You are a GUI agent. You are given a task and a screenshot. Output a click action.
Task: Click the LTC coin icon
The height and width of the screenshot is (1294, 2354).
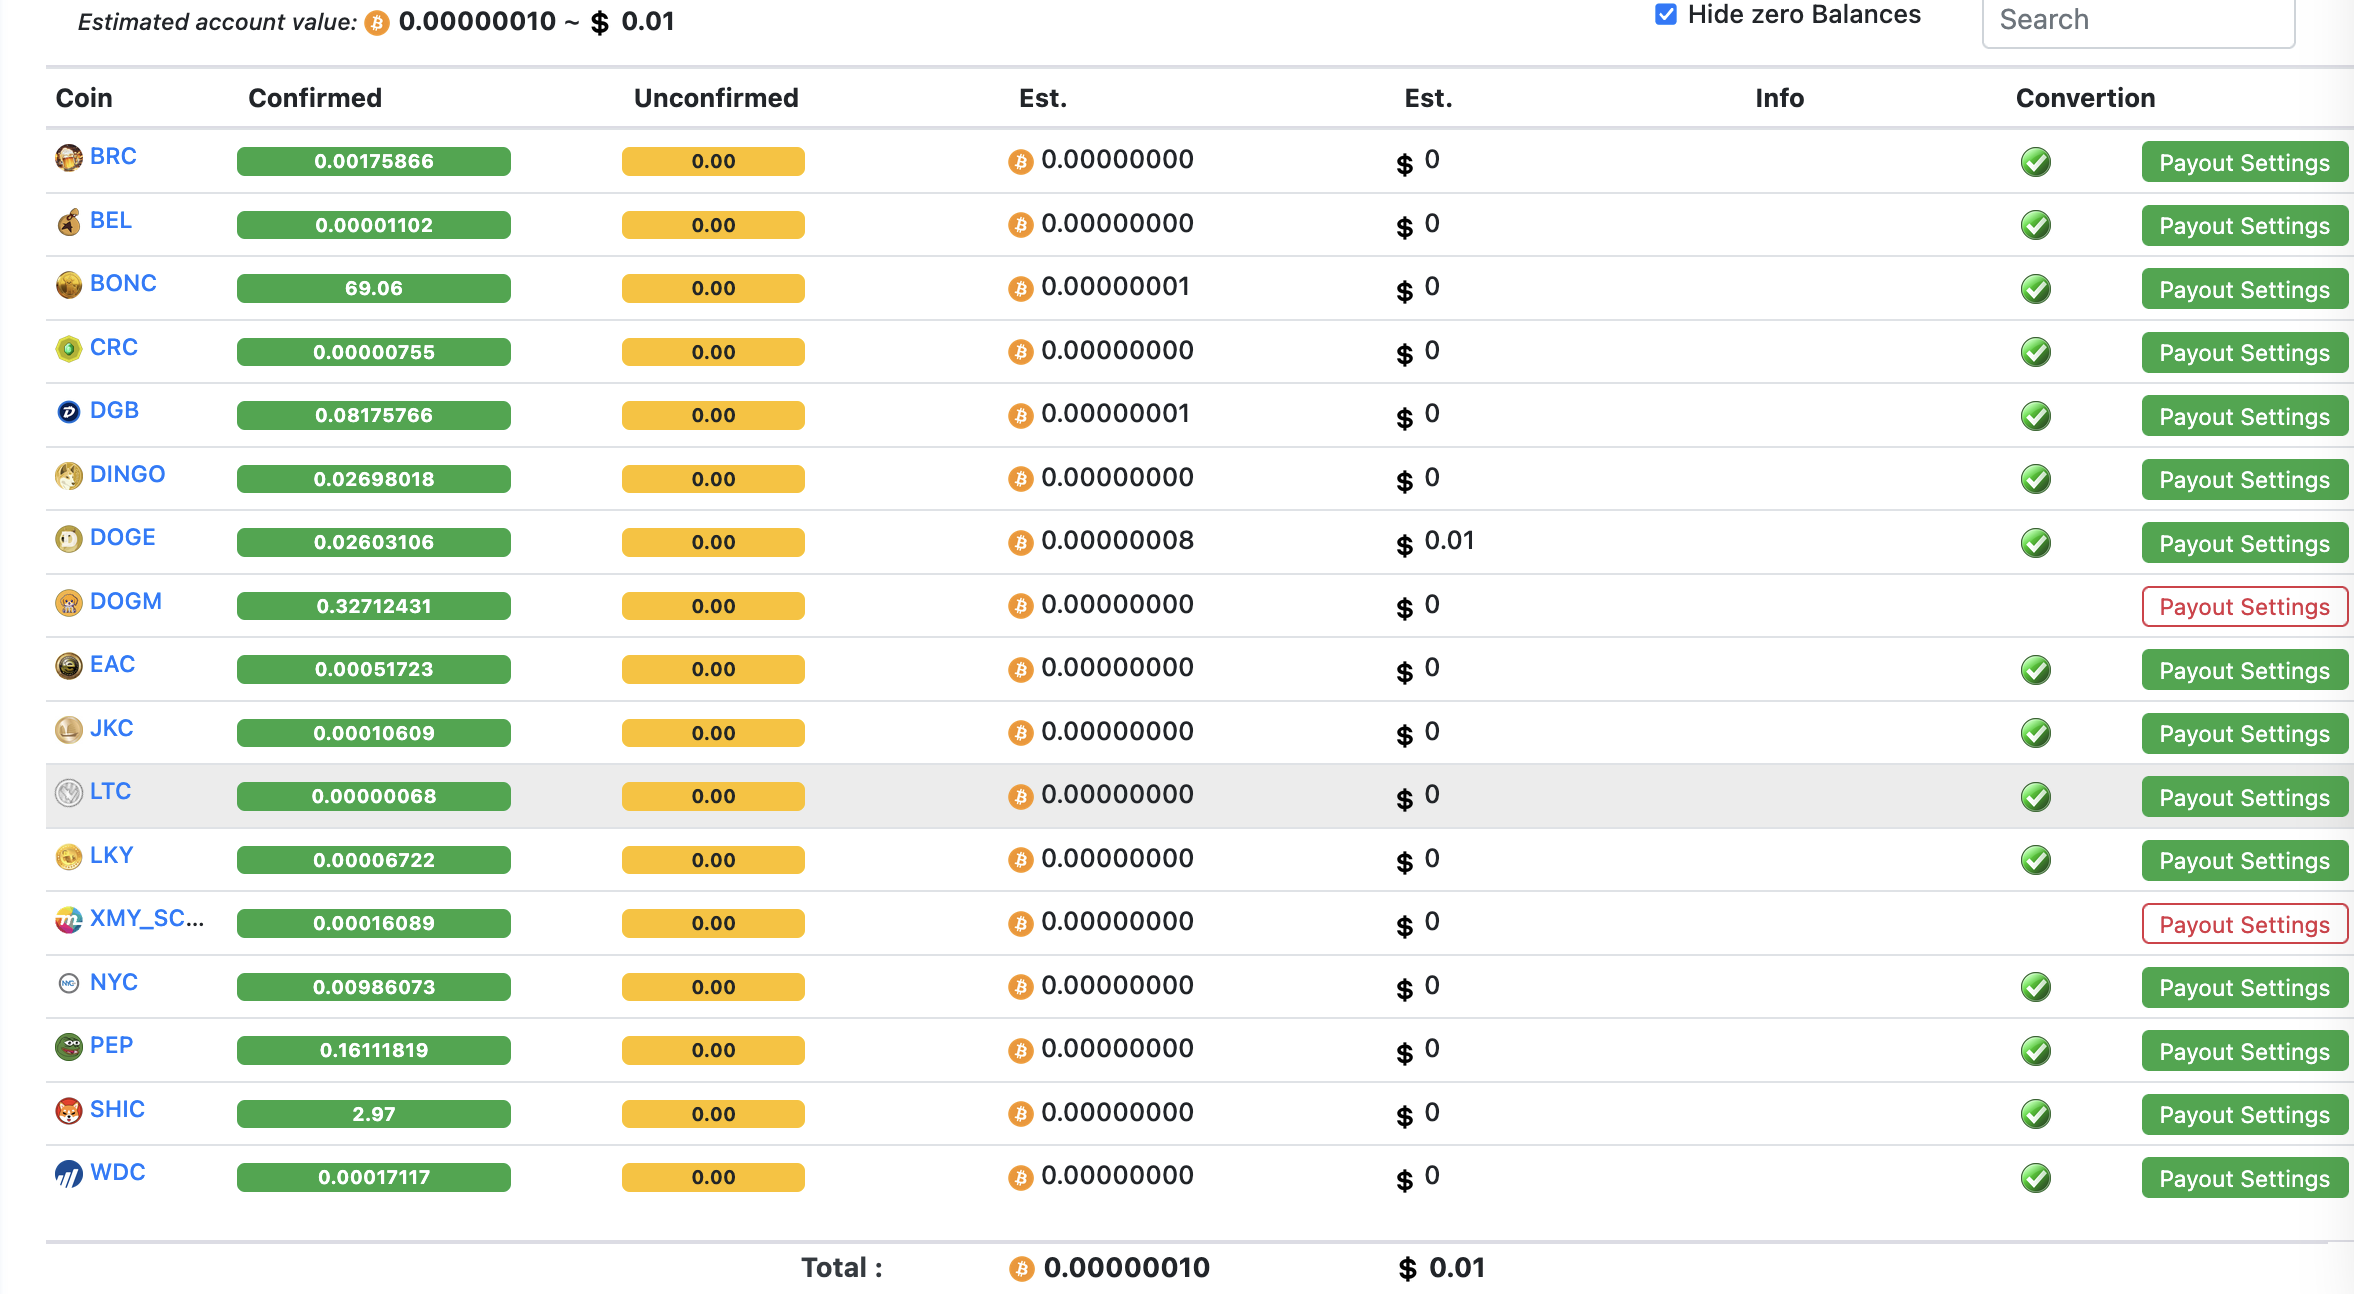click(69, 793)
